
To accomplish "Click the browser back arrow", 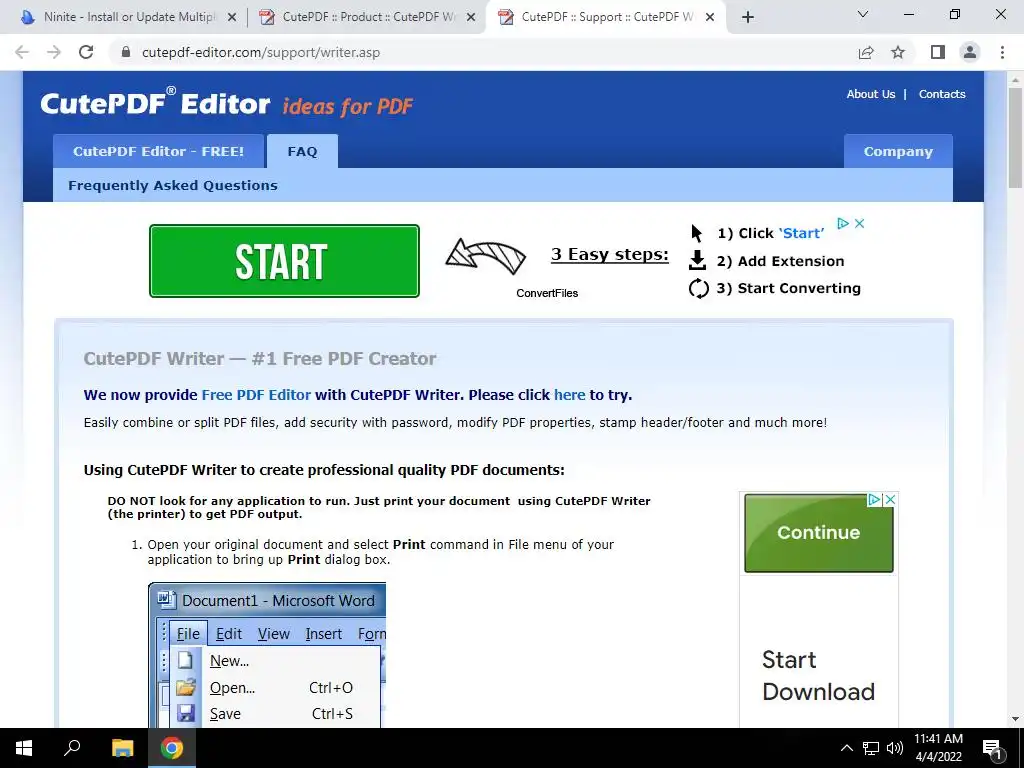I will [x=22, y=52].
